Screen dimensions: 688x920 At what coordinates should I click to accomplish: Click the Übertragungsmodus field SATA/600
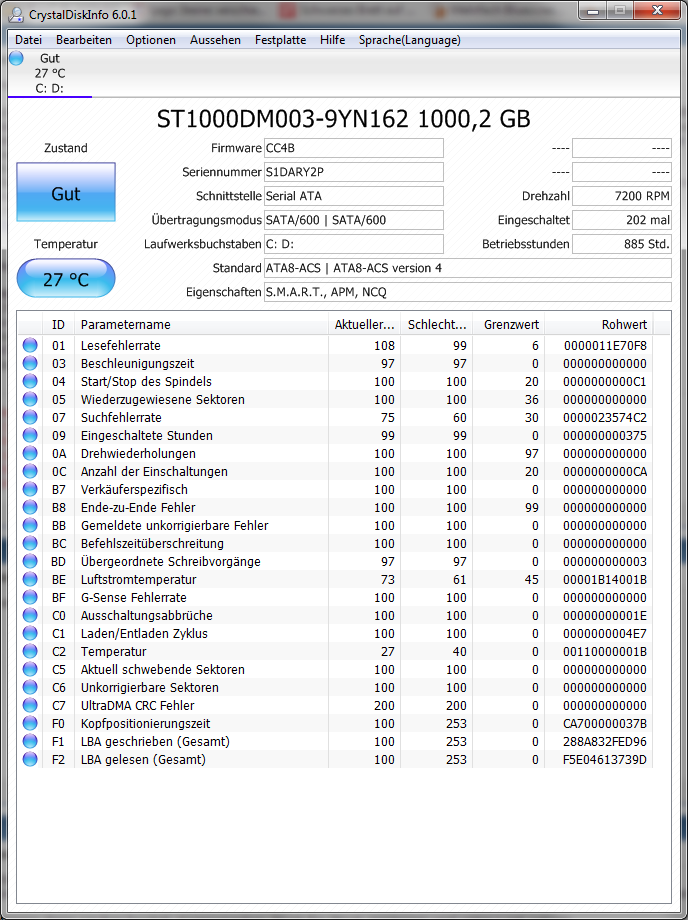354,220
